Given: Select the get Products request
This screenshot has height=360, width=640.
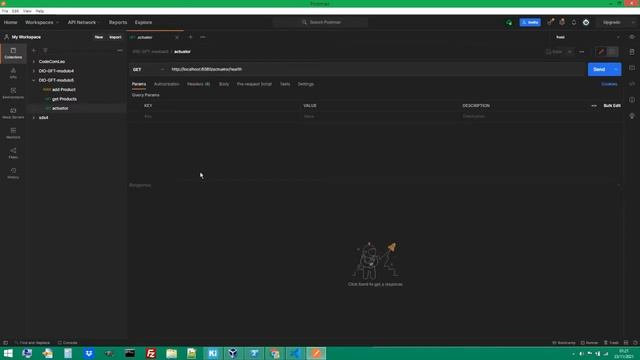Looking at the screenshot, I should [x=64, y=99].
